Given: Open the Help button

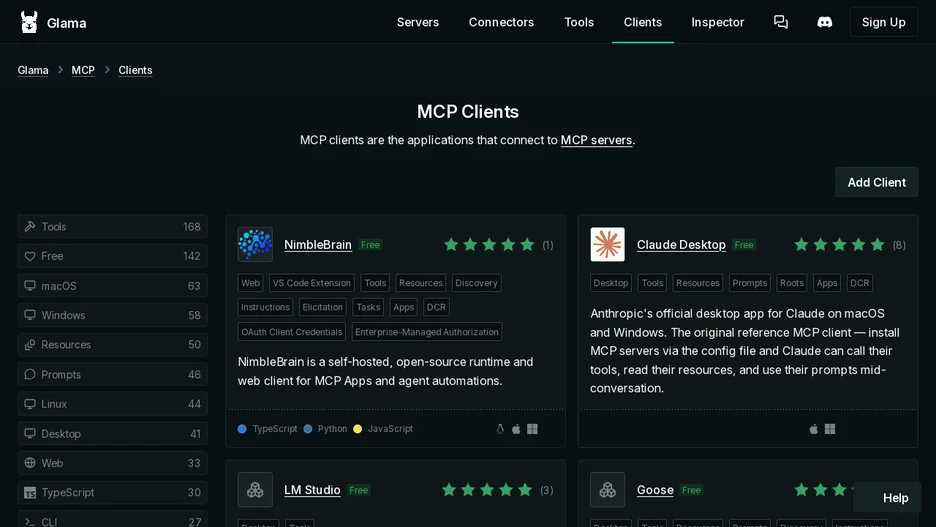Looking at the screenshot, I should click(x=888, y=497).
